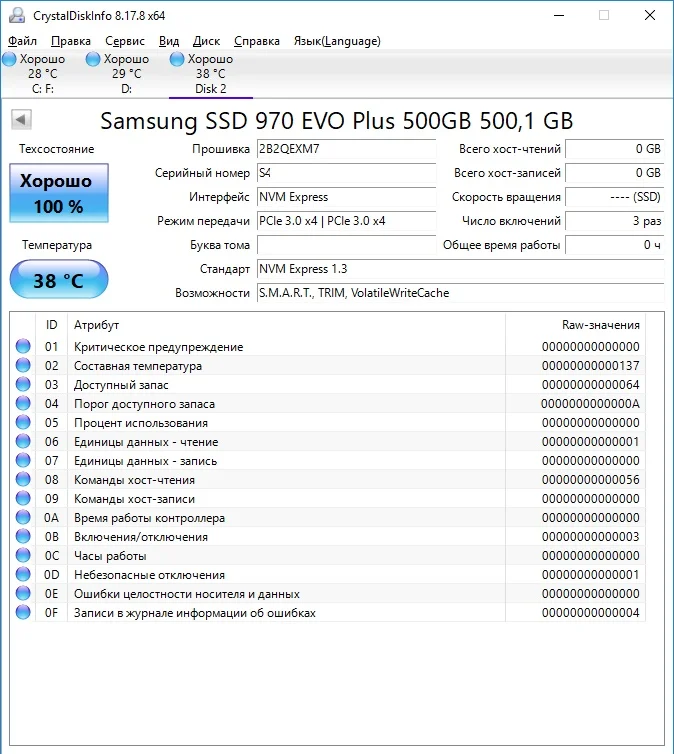Click the Общее время работы value 0 ч
The height and width of the screenshot is (754, 674).
coord(614,245)
